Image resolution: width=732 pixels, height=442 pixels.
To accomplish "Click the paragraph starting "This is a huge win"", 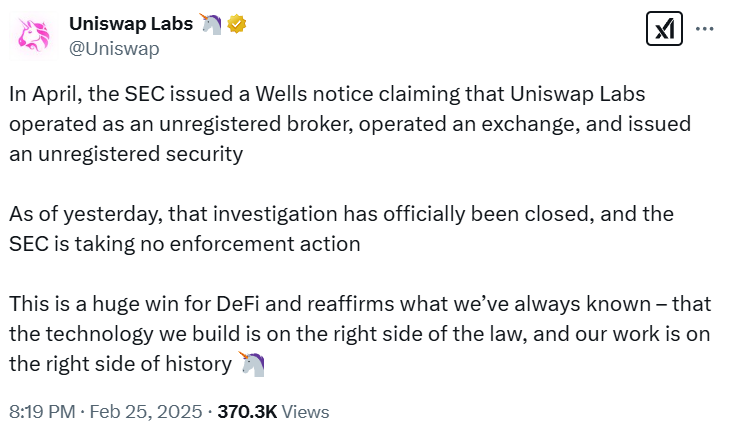I will coord(340,334).
